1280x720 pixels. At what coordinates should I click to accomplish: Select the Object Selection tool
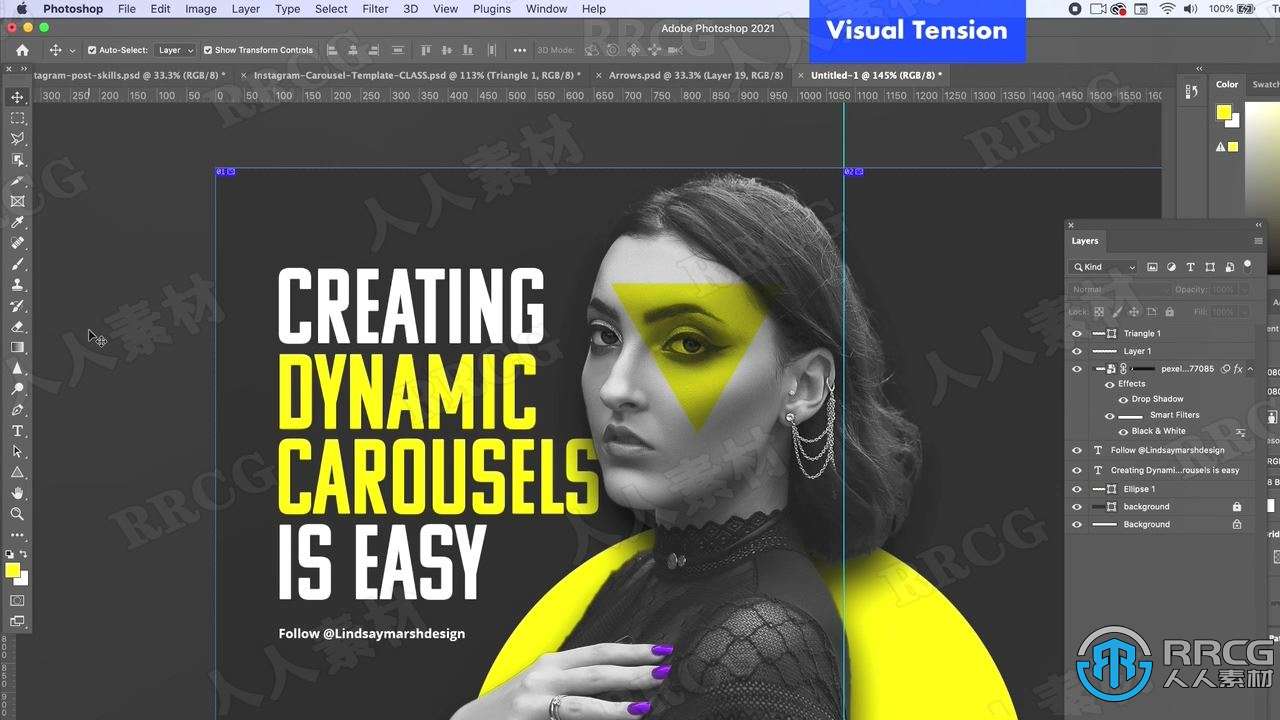17,160
